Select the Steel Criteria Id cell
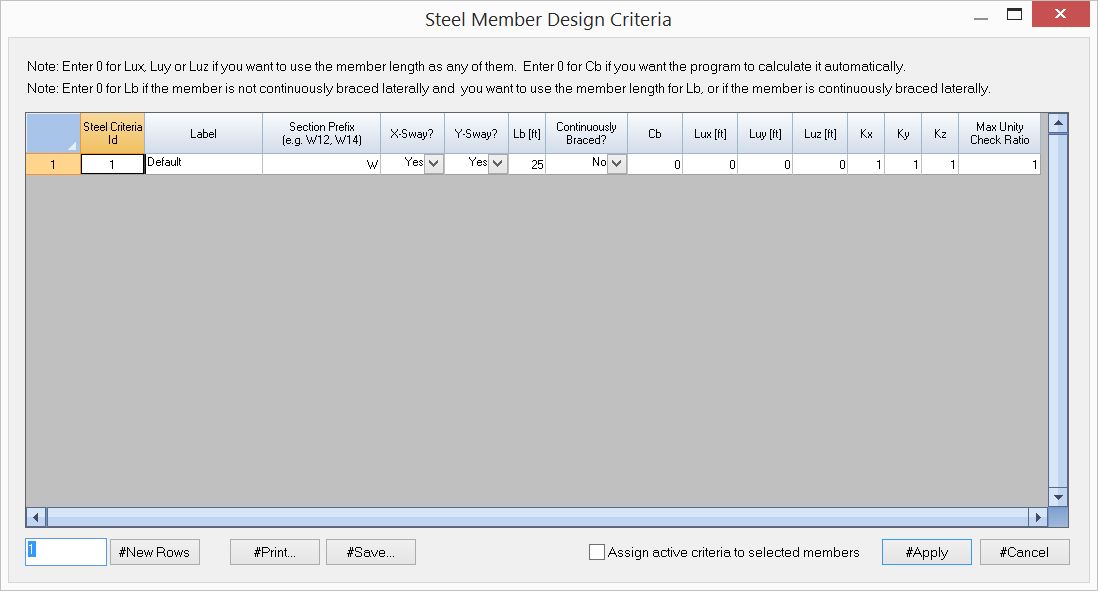The image size is (1098, 591). (111, 163)
